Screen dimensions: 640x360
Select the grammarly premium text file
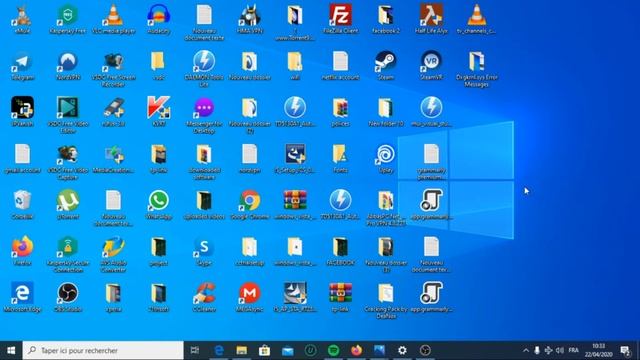(431, 162)
